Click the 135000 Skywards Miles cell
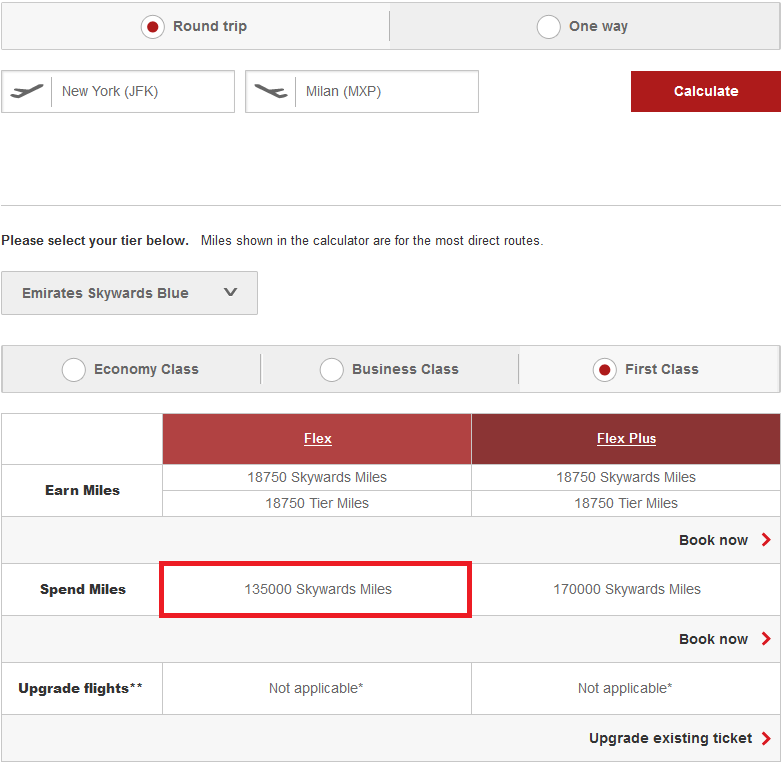This screenshot has width=782, height=762. [317, 589]
